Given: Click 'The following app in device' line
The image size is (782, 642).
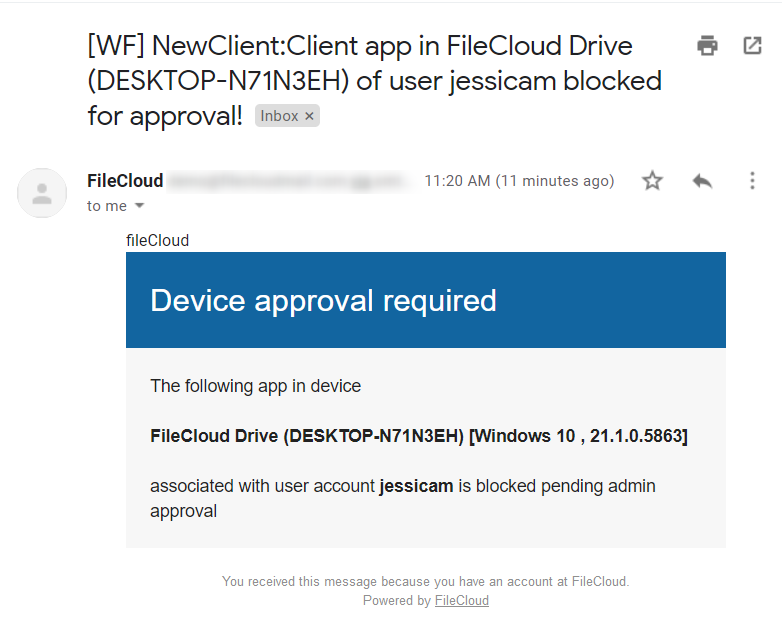Looking at the screenshot, I should coord(255,386).
